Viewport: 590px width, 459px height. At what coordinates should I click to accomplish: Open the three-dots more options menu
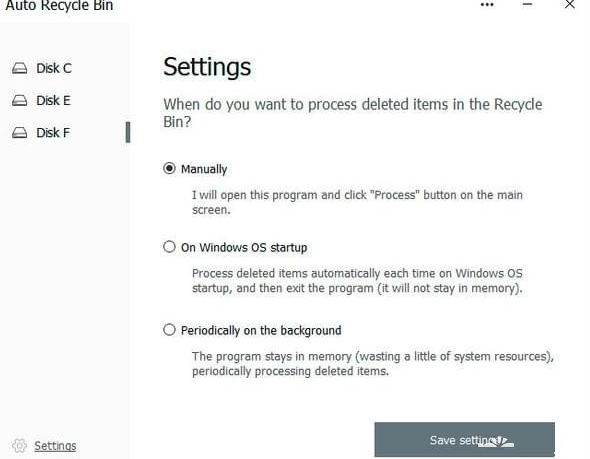[487, 5]
